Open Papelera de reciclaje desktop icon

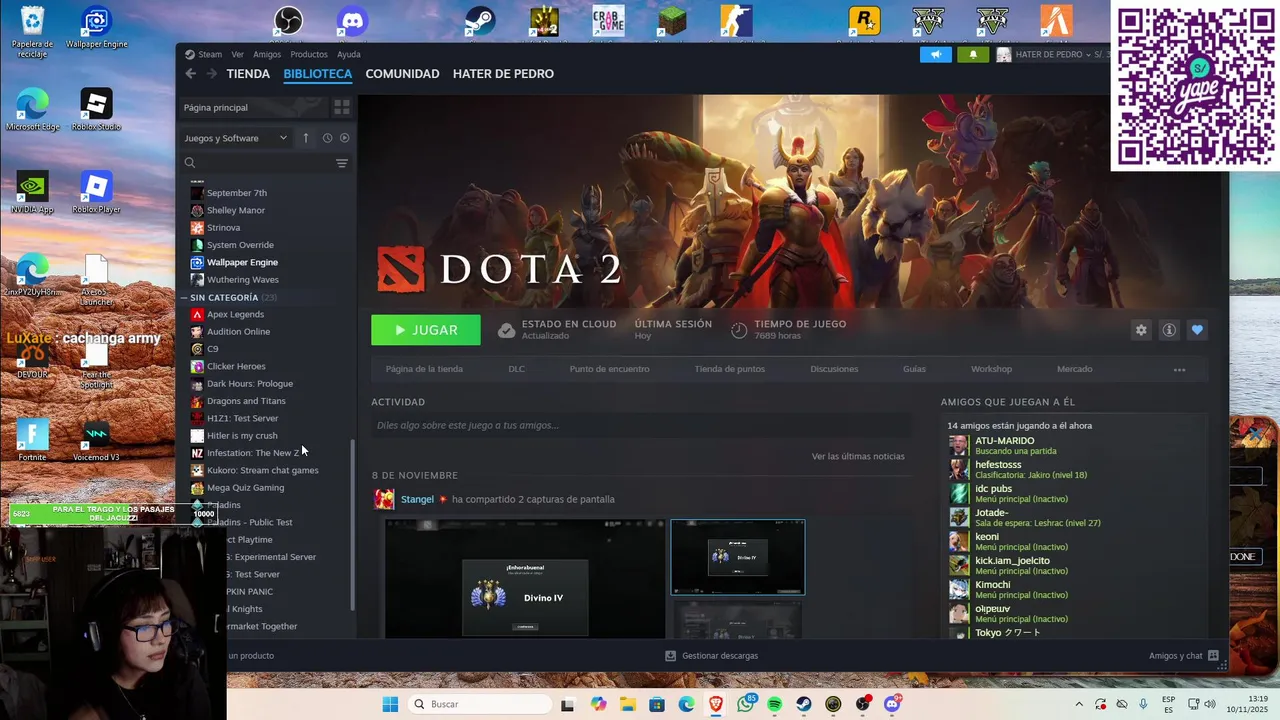click(32, 30)
